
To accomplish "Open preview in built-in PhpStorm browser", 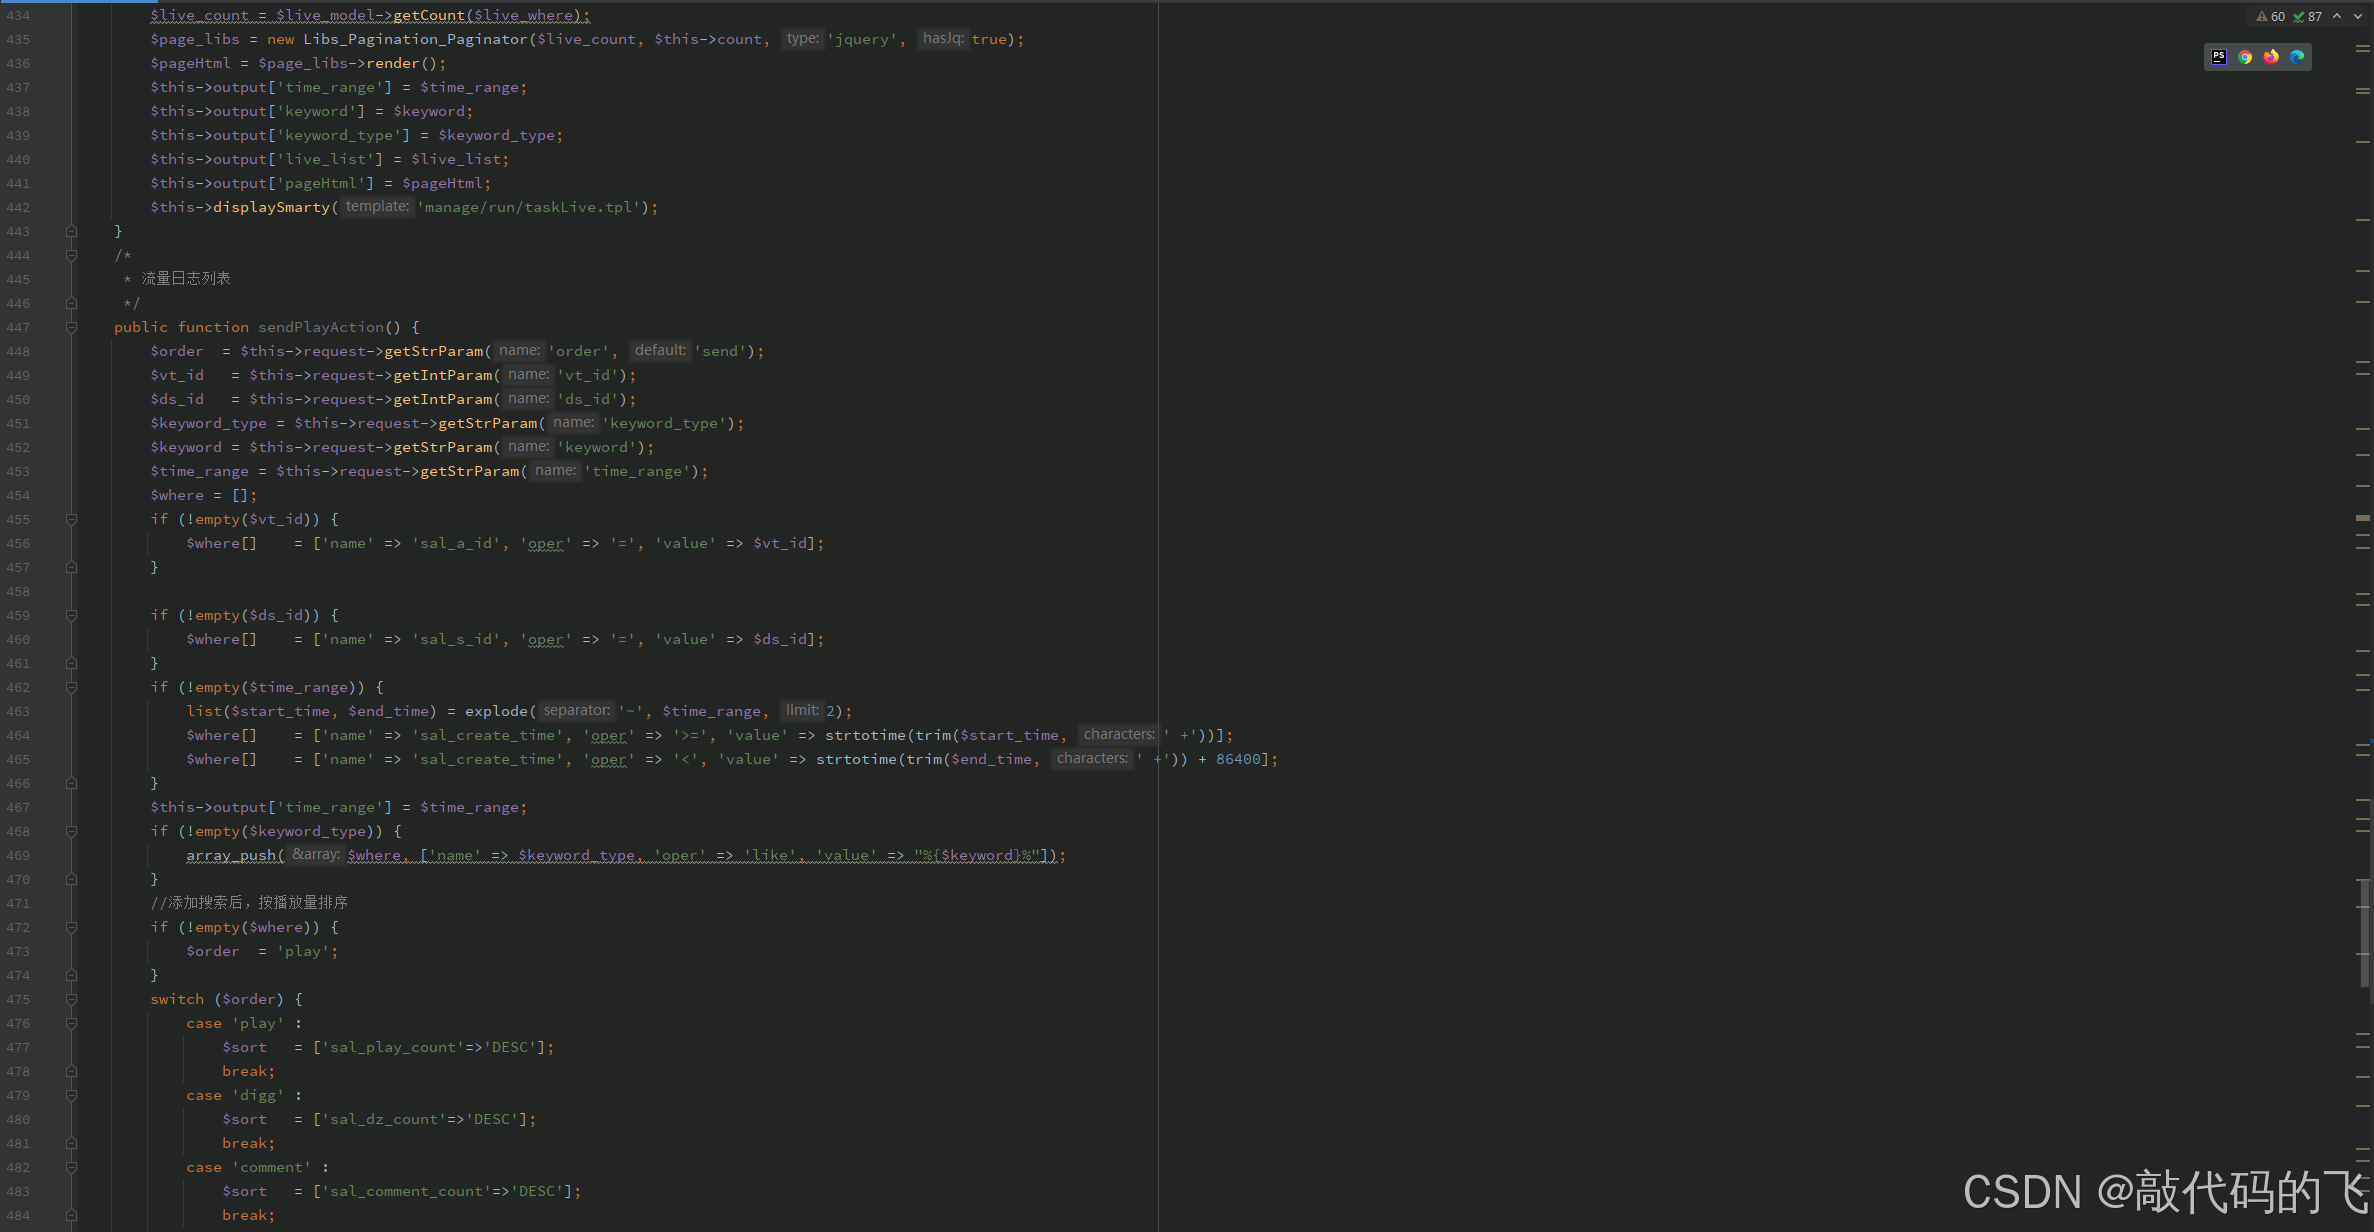I will [x=2218, y=57].
